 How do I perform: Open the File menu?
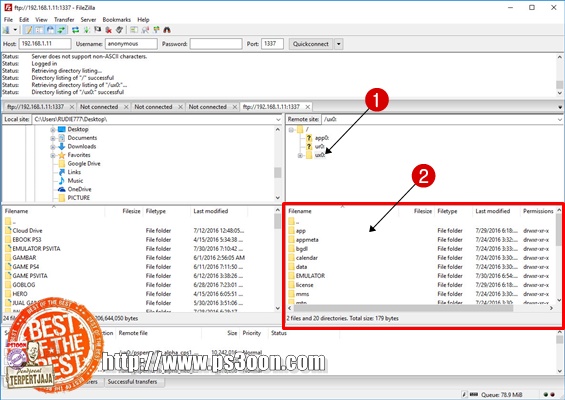(x=8, y=19)
